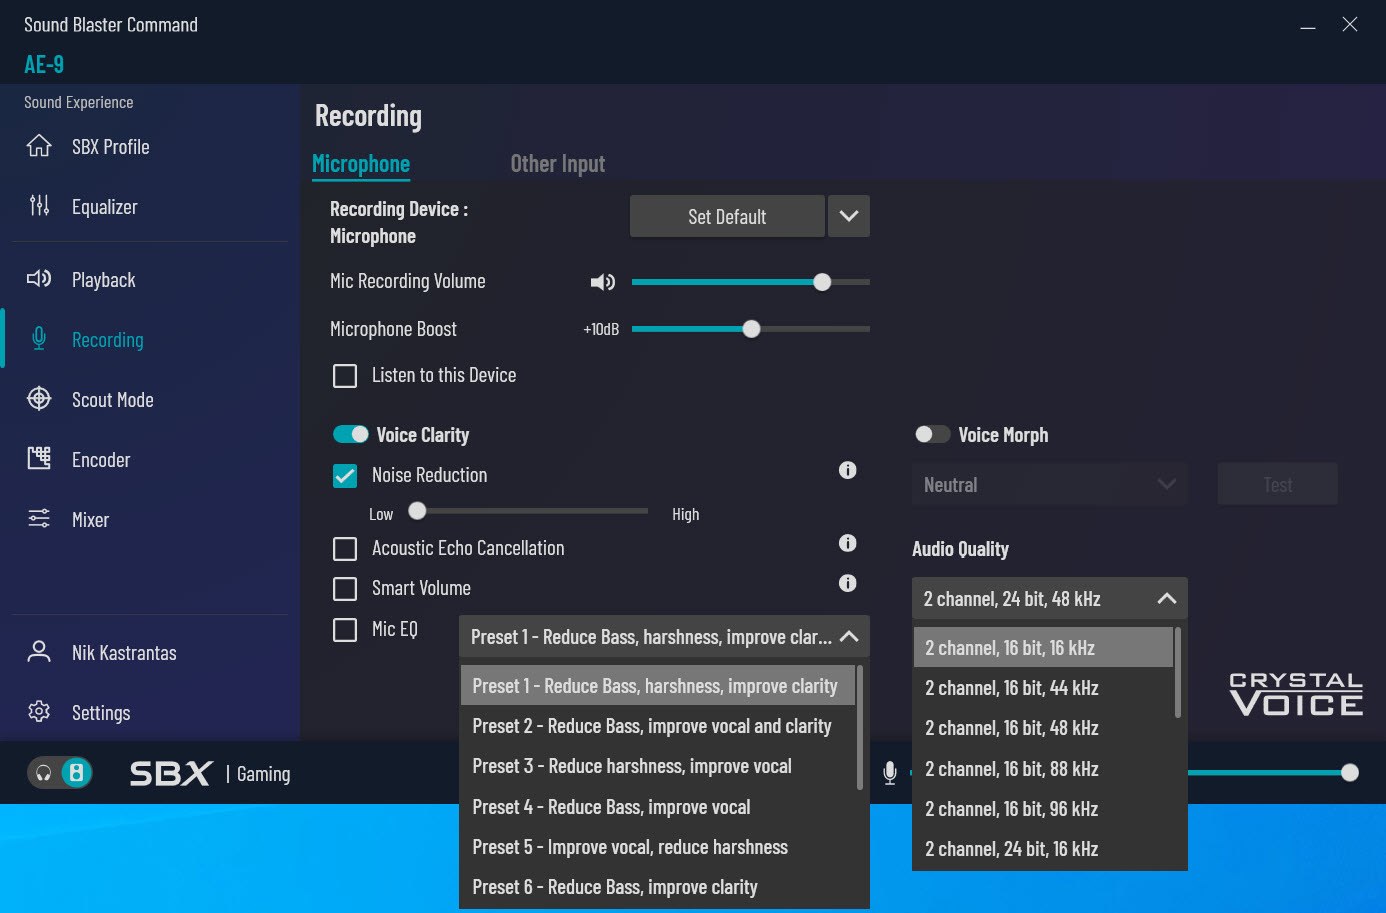This screenshot has height=913, width=1386.
Task: Choose 2 channel, 16 bit, 16 kHz quality
Action: (x=1043, y=648)
